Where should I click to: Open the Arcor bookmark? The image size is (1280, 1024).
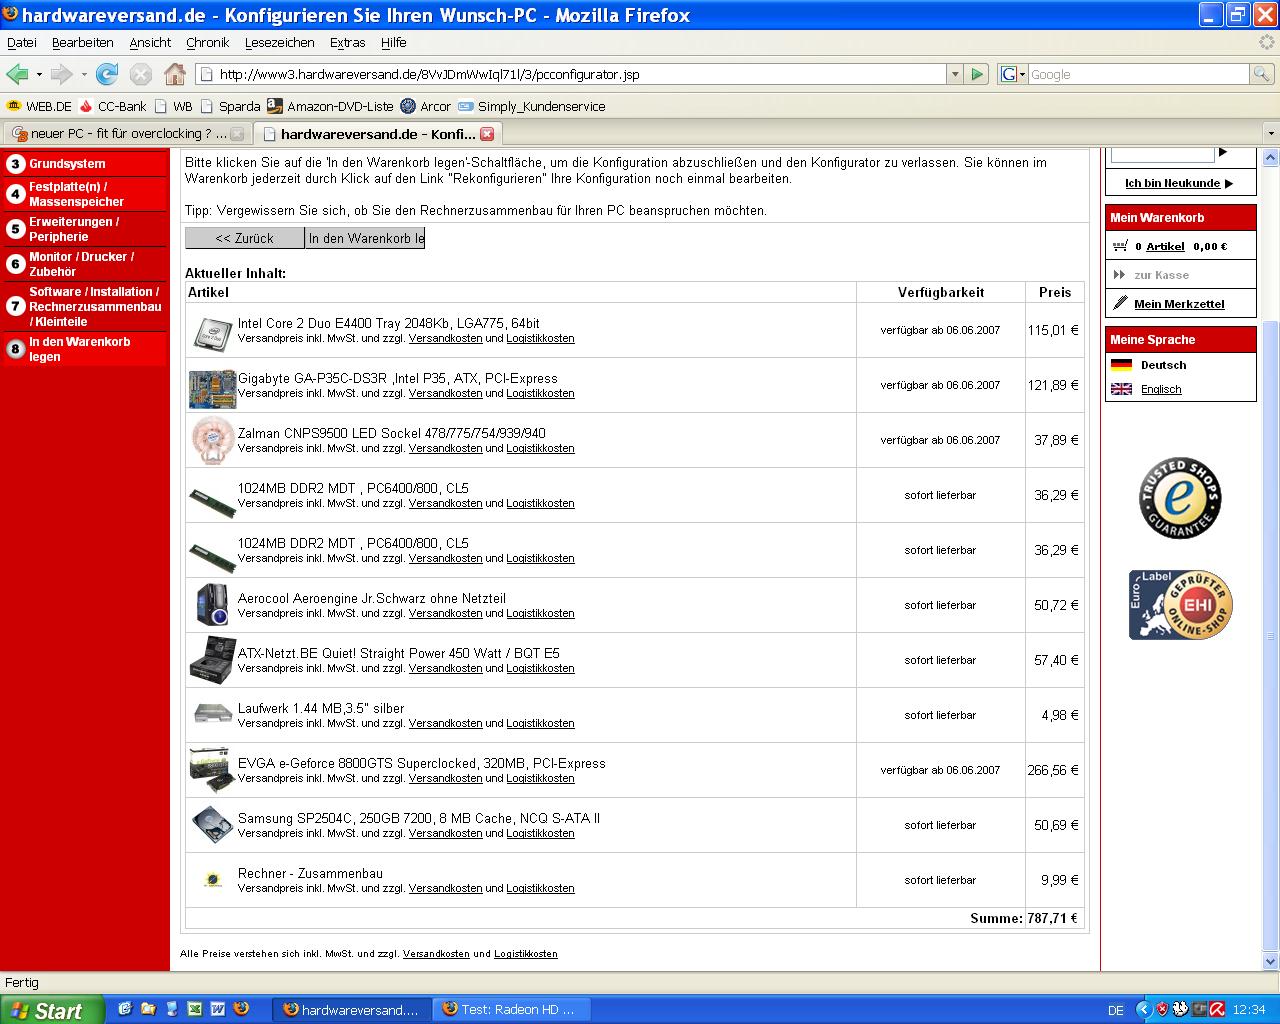click(x=426, y=106)
